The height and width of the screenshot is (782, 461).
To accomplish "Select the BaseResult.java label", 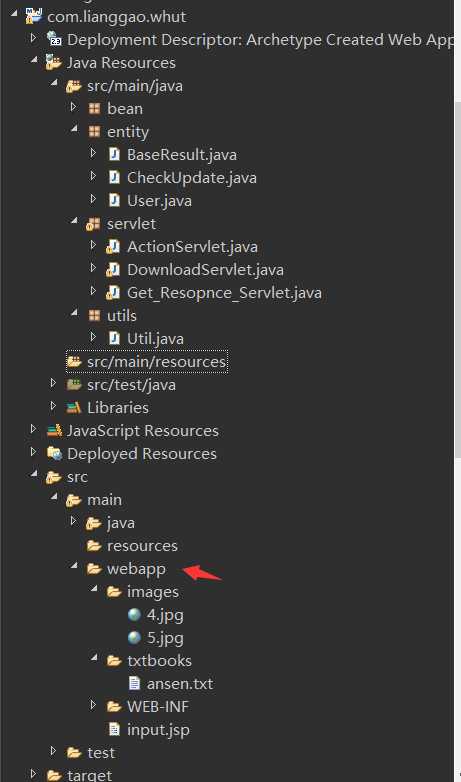I will click(x=182, y=155).
